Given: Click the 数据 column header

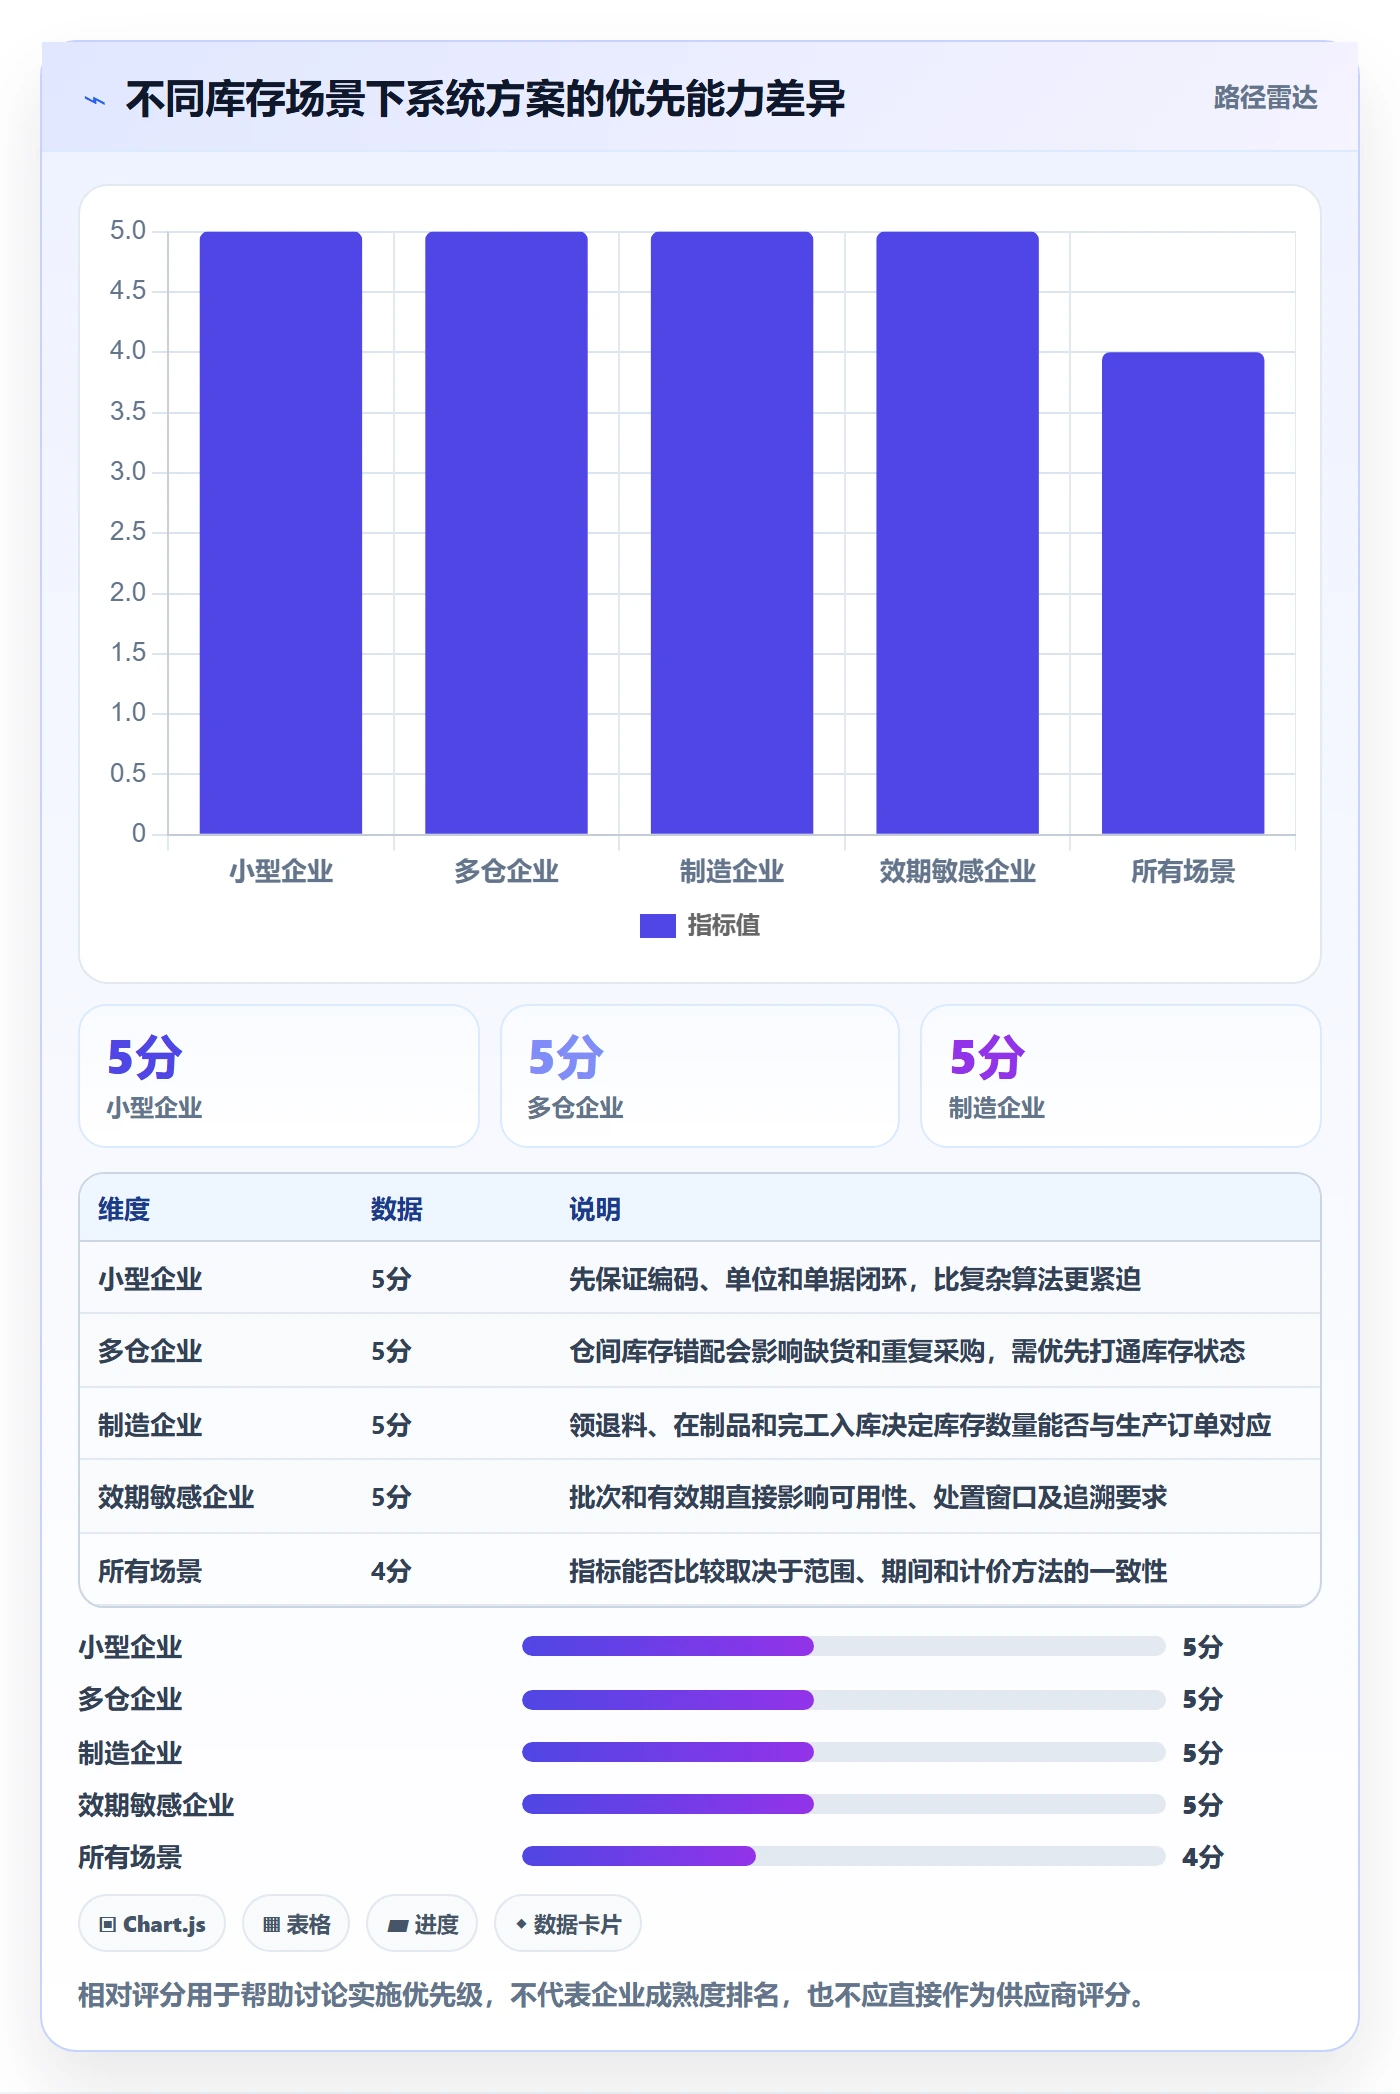Looking at the screenshot, I should 397,1210.
